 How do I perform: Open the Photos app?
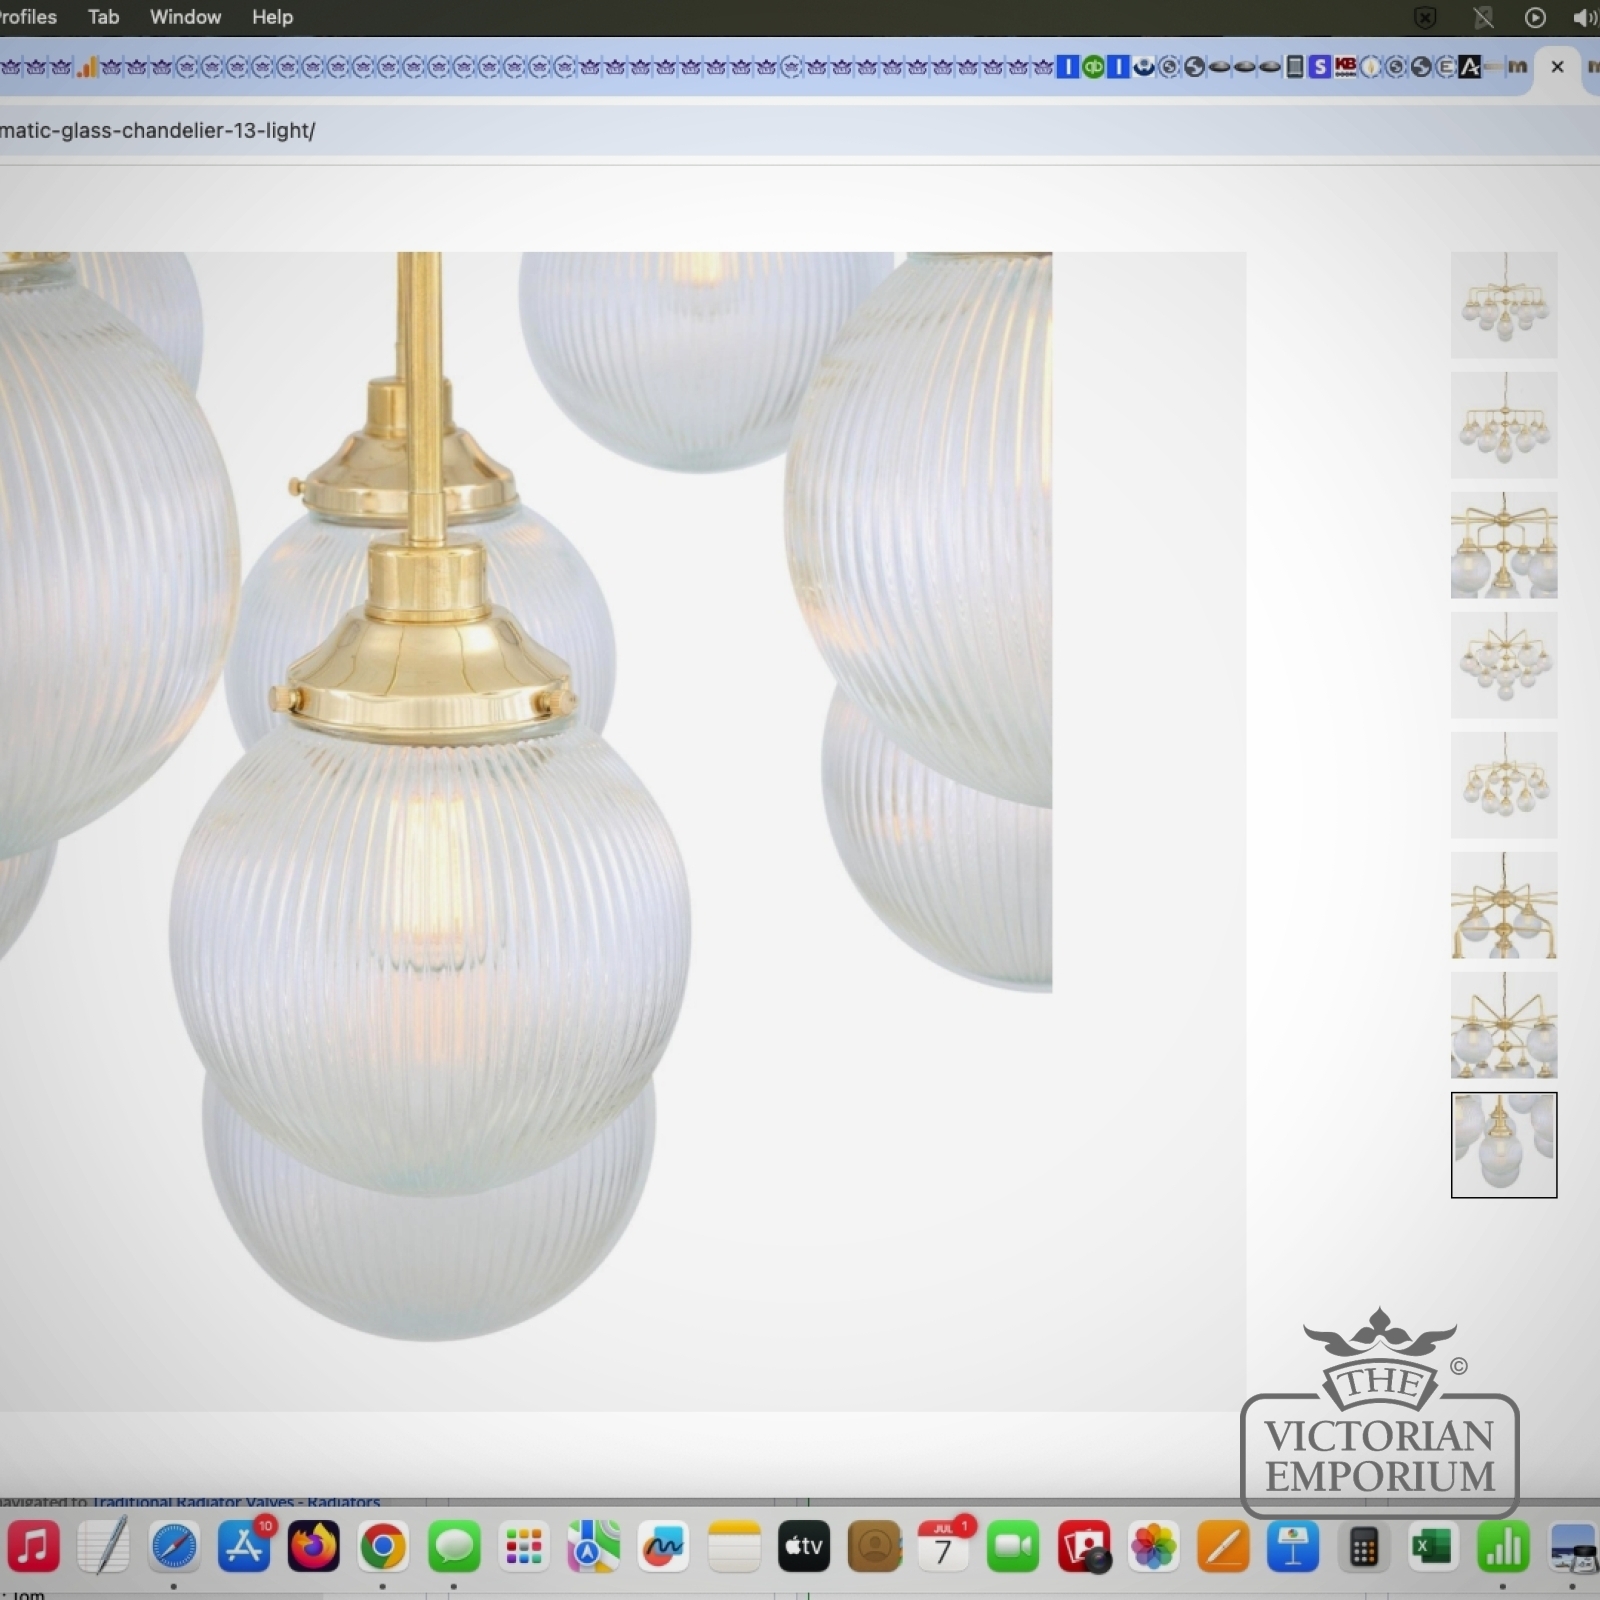(x=1153, y=1547)
